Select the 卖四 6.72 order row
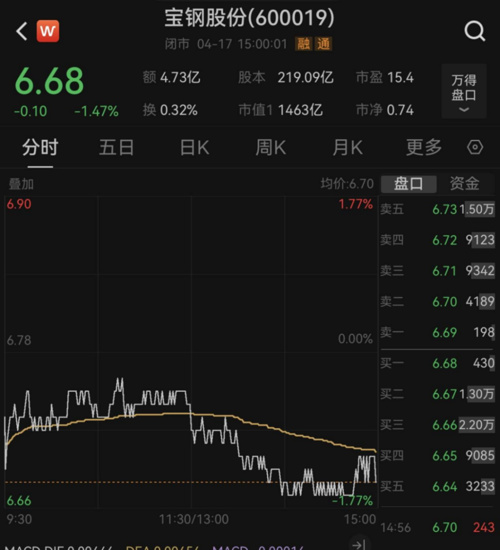Image resolution: width=500 pixels, height=550 pixels. (438, 240)
